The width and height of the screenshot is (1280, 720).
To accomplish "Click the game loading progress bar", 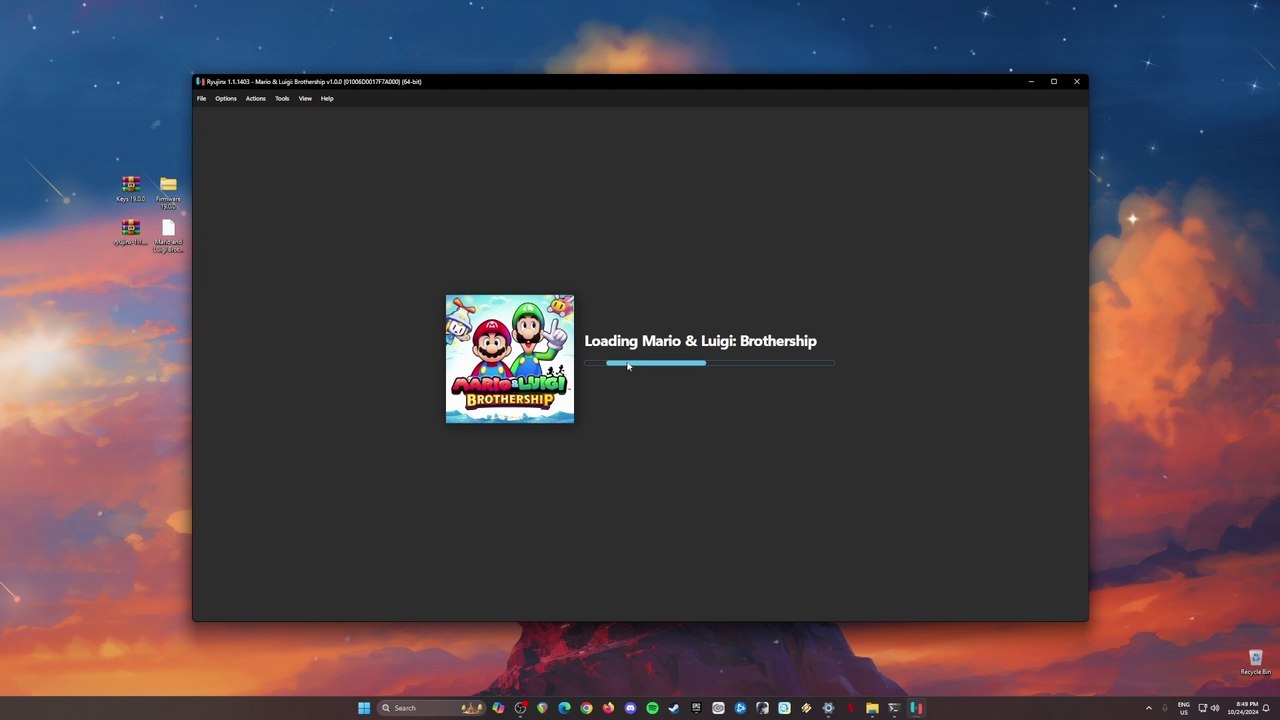I will pyautogui.click(x=709, y=363).
